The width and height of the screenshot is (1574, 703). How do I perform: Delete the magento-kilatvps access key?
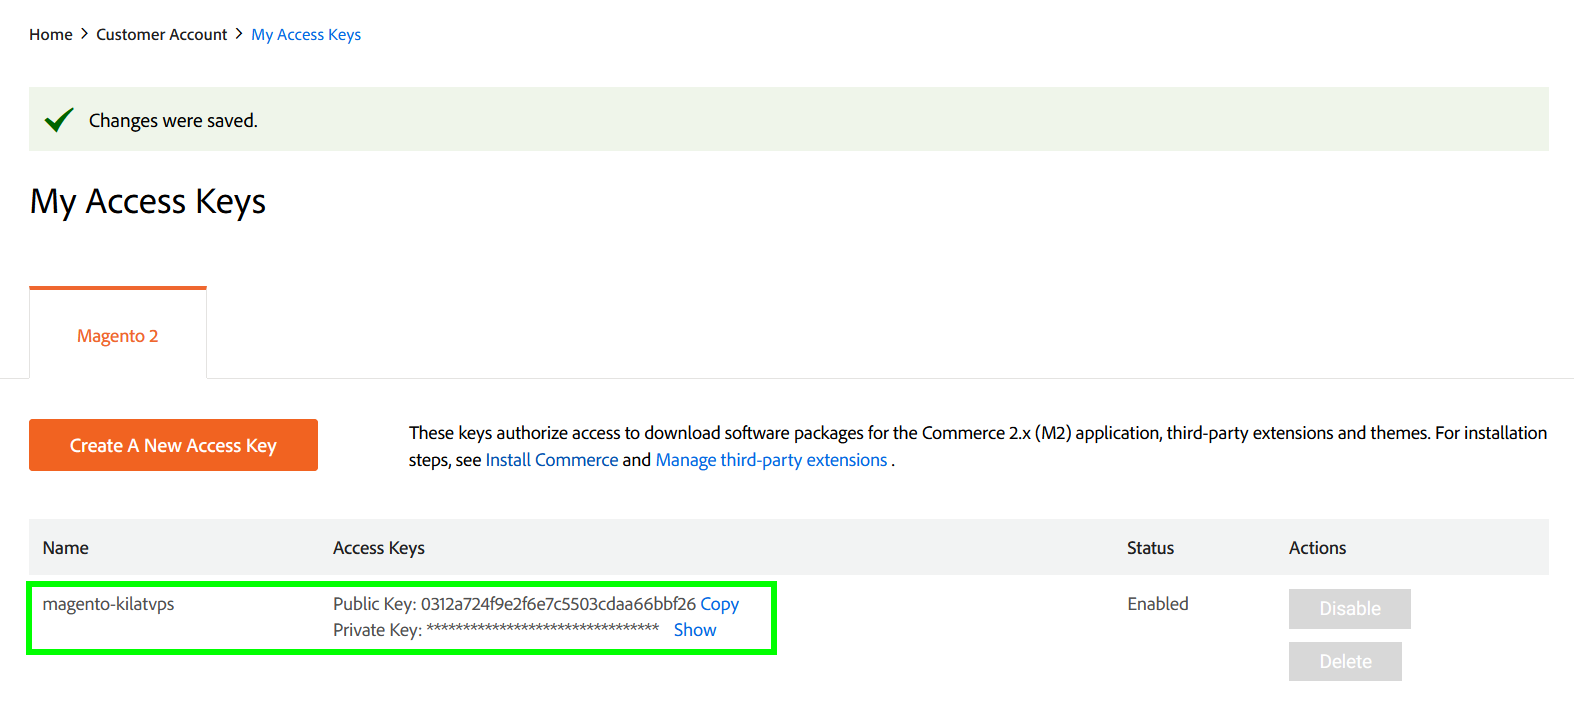click(1345, 661)
